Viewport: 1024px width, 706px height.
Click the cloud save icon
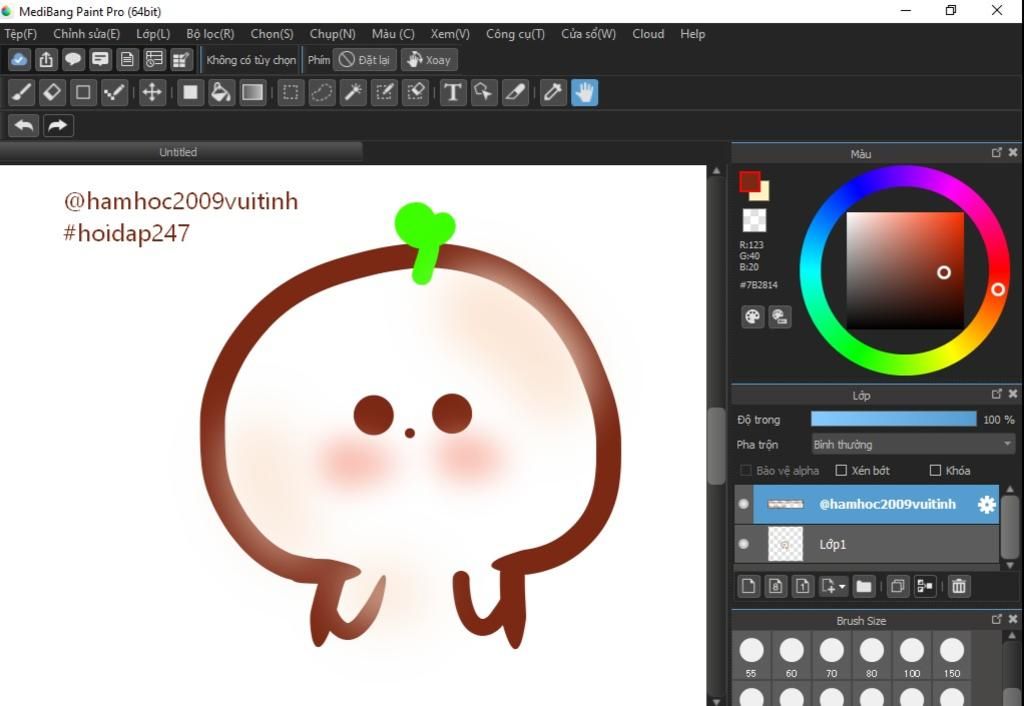tap(19, 59)
